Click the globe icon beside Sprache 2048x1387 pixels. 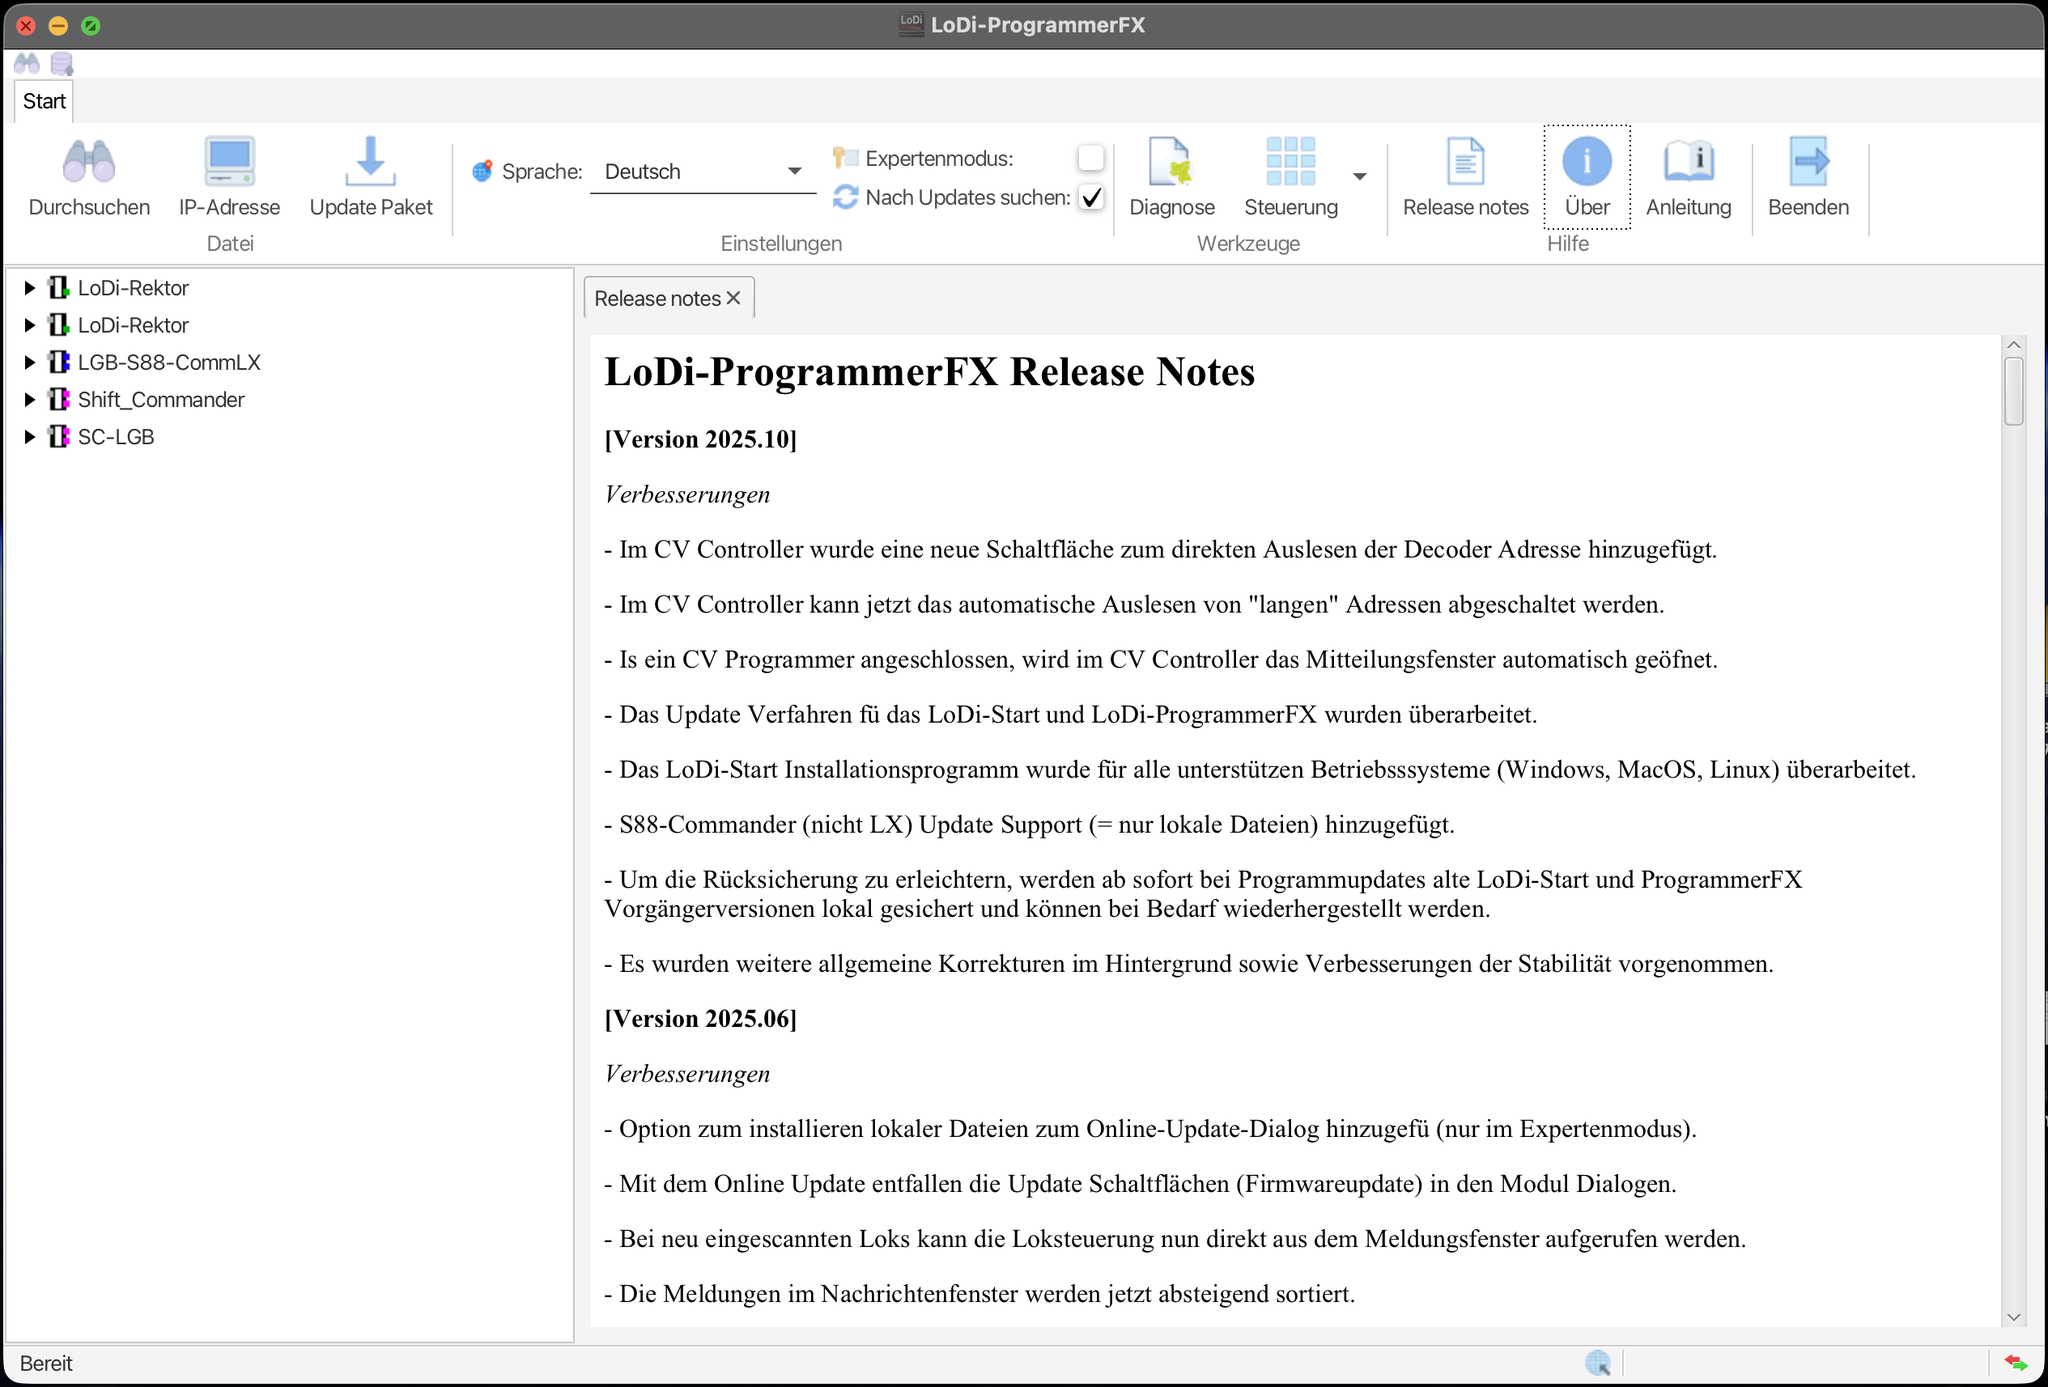482,171
